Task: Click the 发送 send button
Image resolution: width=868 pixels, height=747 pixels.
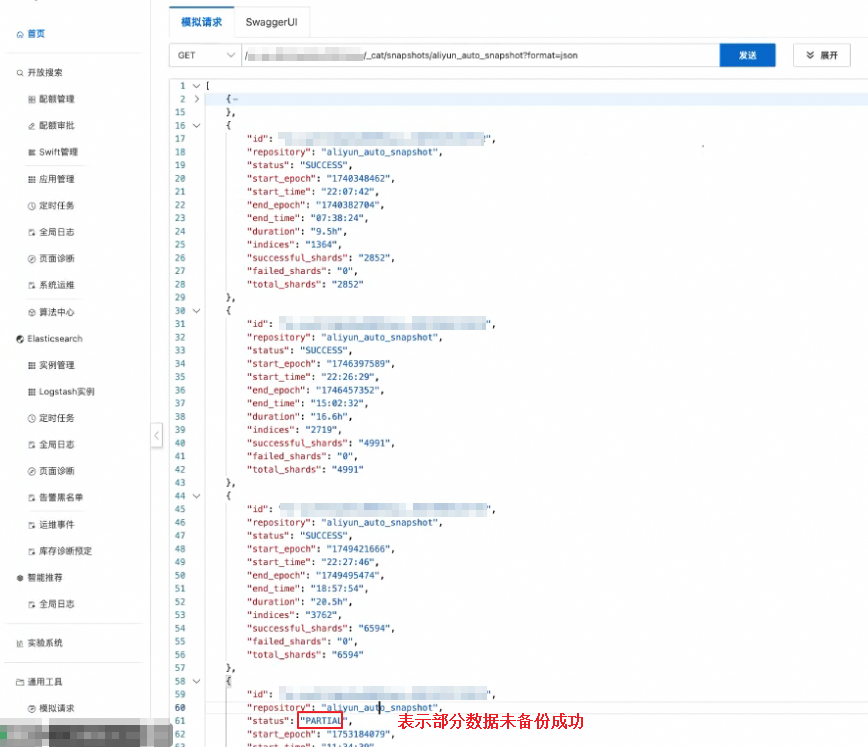Action: [747, 55]
